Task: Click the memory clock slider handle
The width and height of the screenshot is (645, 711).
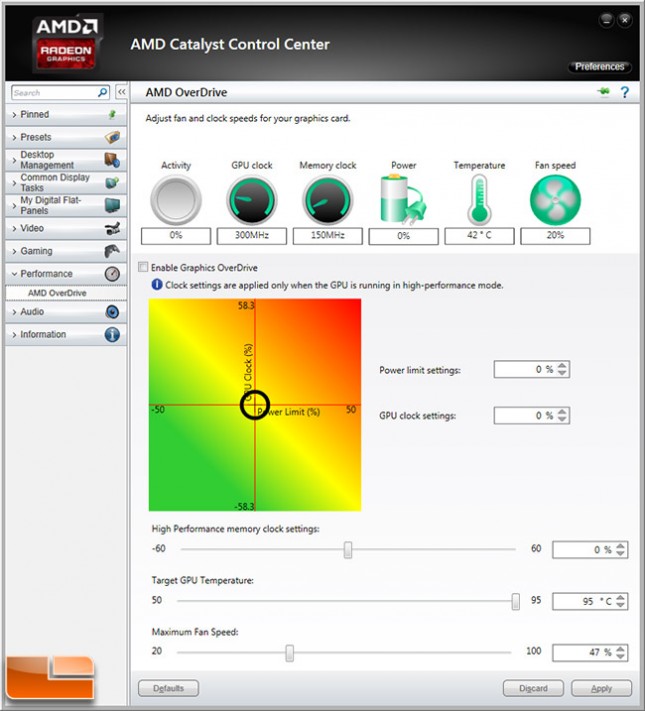Action: tap(348, 550)
